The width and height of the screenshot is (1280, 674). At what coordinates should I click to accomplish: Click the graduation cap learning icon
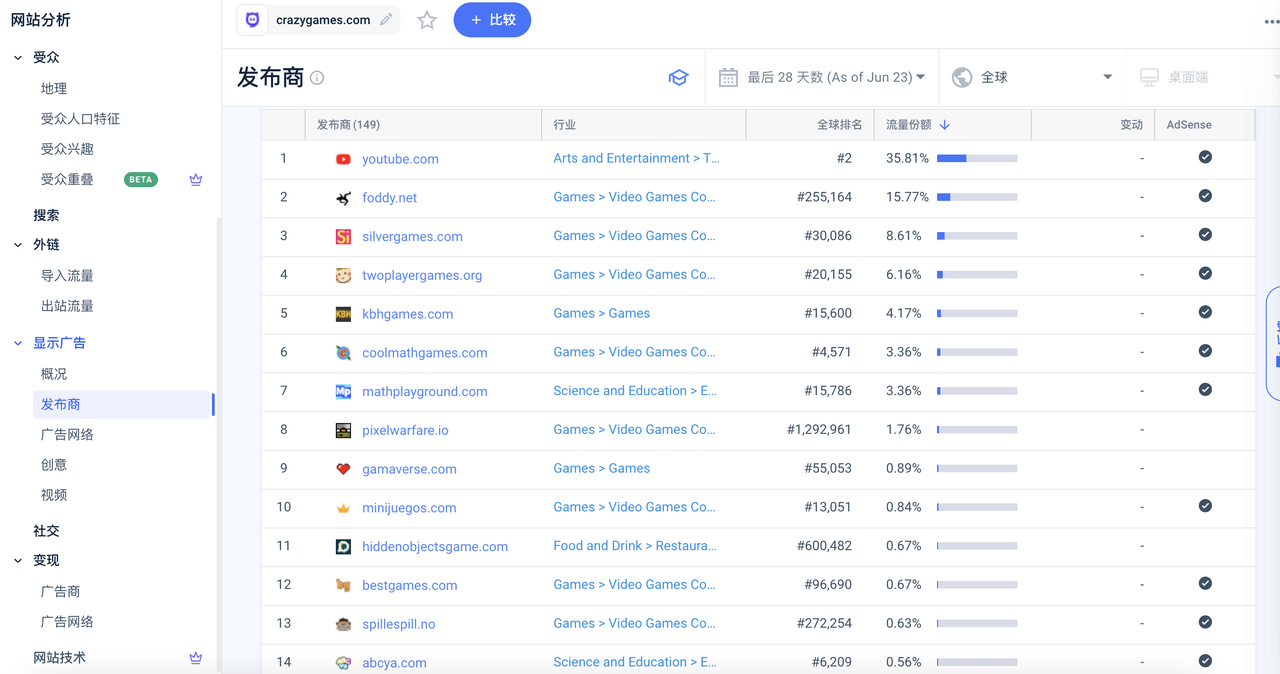(679, 78)
